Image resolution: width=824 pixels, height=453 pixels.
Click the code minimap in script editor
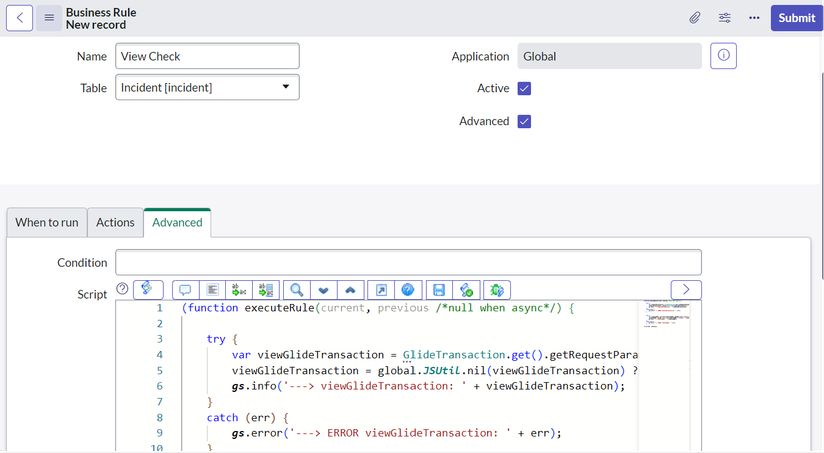(x=667, y=314)
